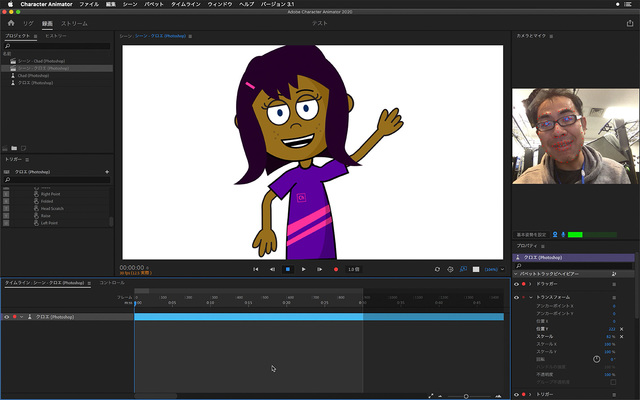Hide the クロエ timeline track eye icon

point(6,317)
